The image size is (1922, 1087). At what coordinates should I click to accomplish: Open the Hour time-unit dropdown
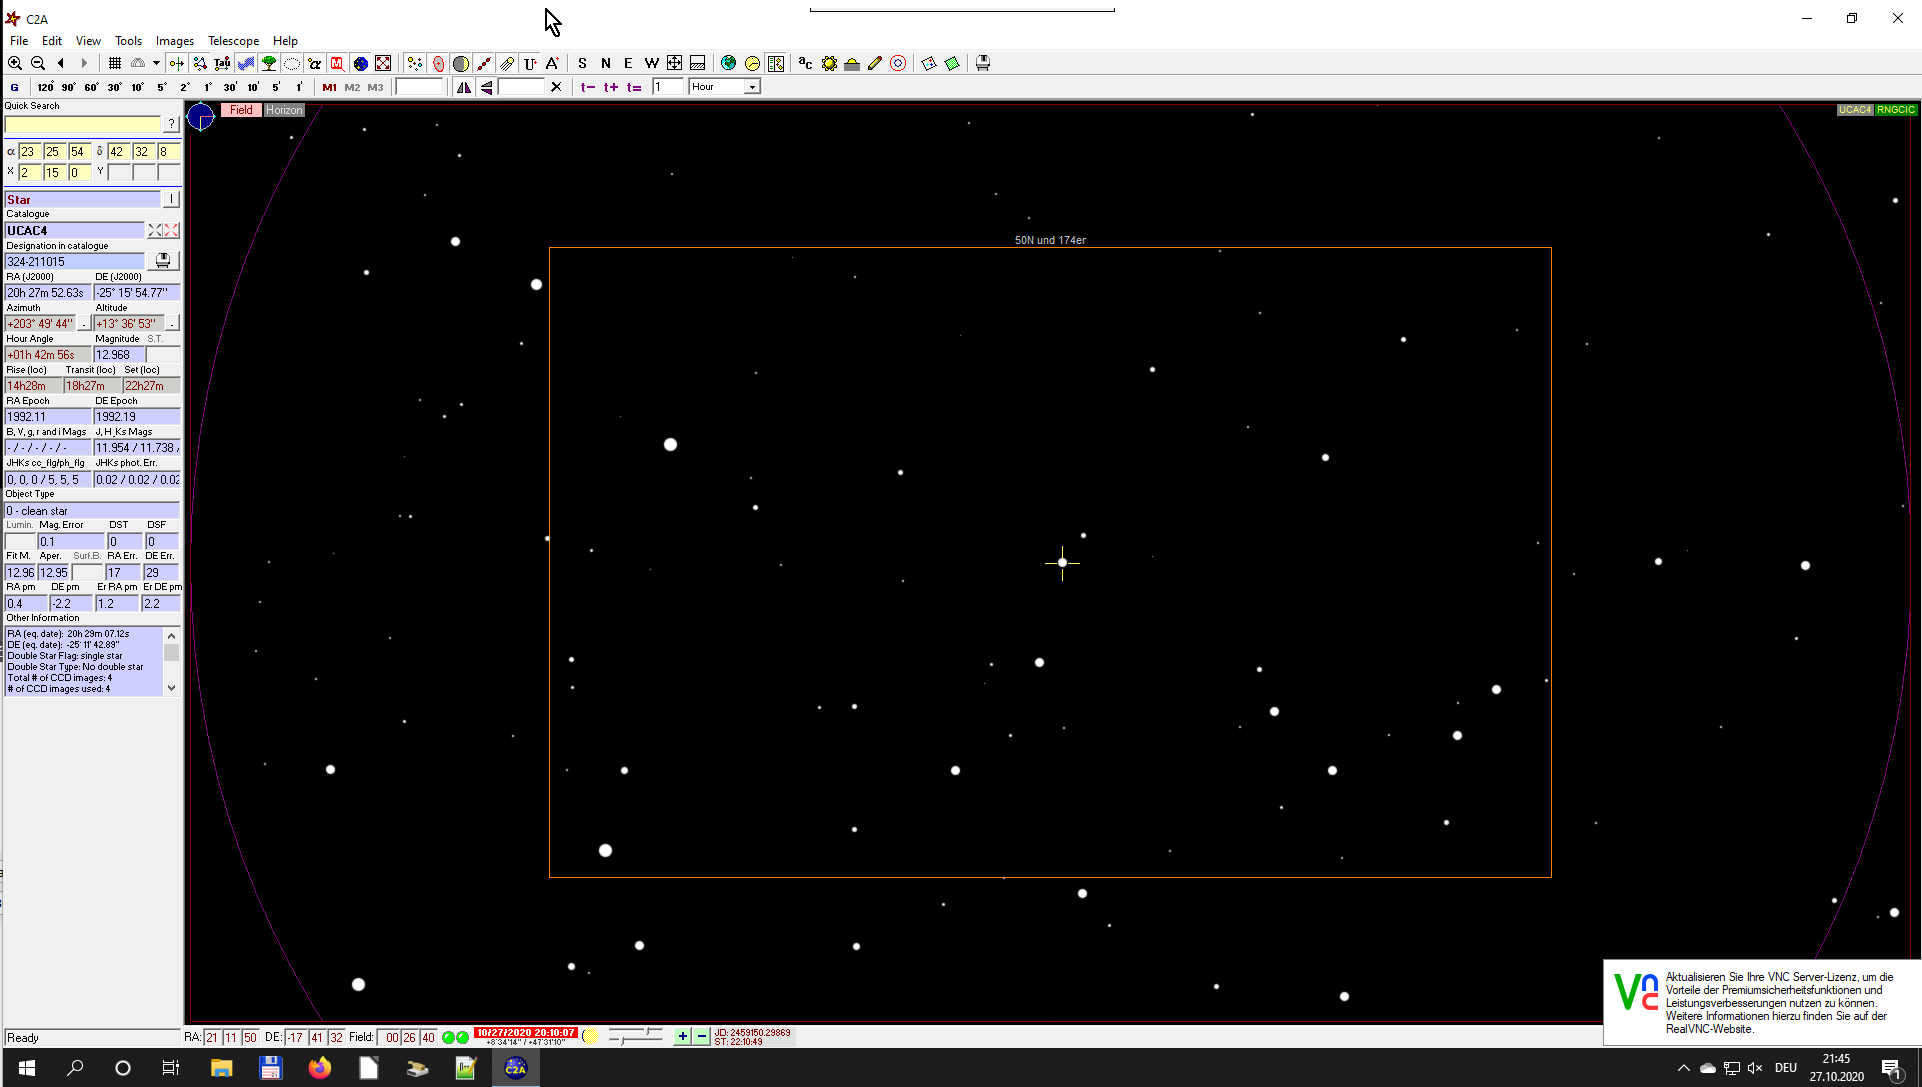point(752,87)
